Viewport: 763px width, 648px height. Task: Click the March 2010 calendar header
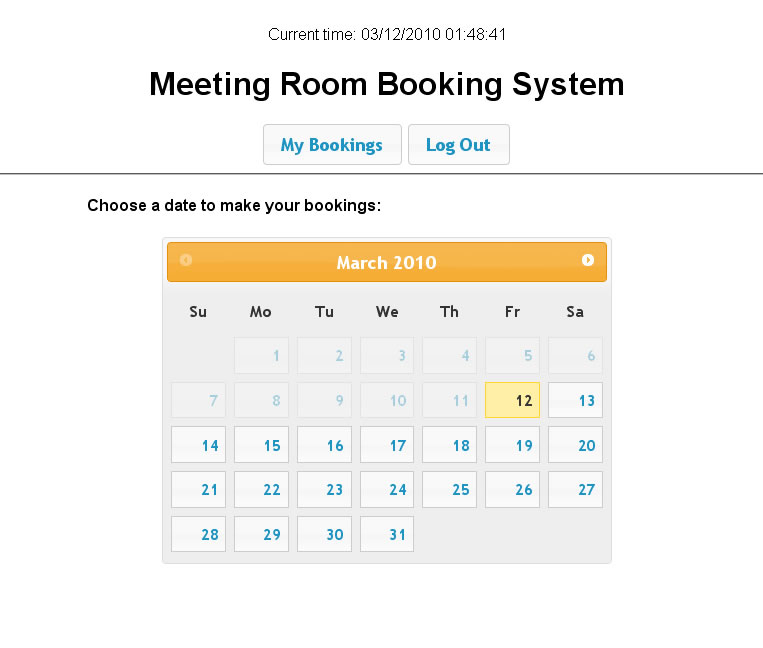[387, 262]
